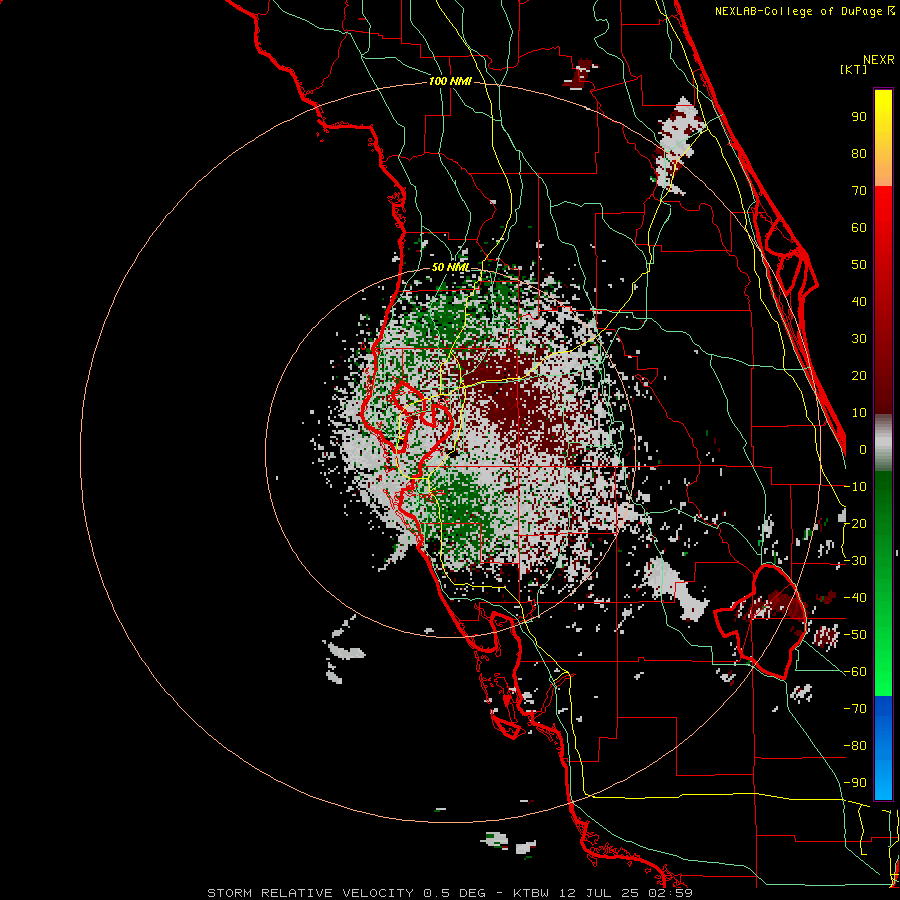Click the NEXR label above the color scale
This screenshot has height=900, width=900.
[878, 60]
